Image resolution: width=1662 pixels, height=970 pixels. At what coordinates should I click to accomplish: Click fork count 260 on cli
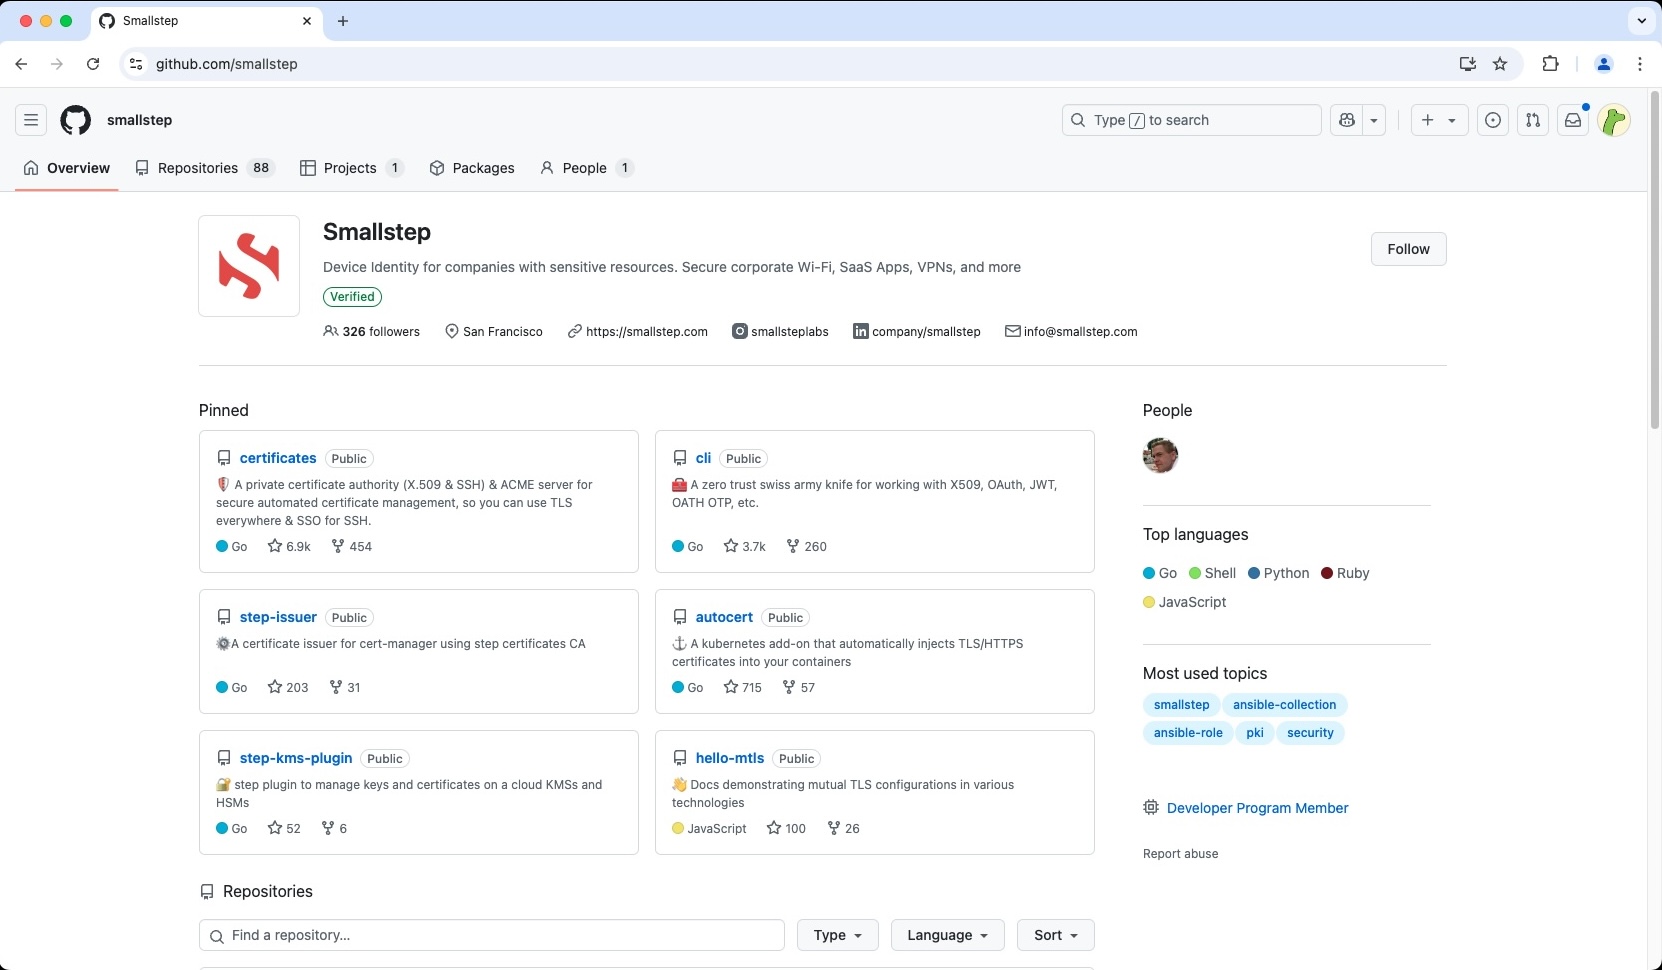807,546
